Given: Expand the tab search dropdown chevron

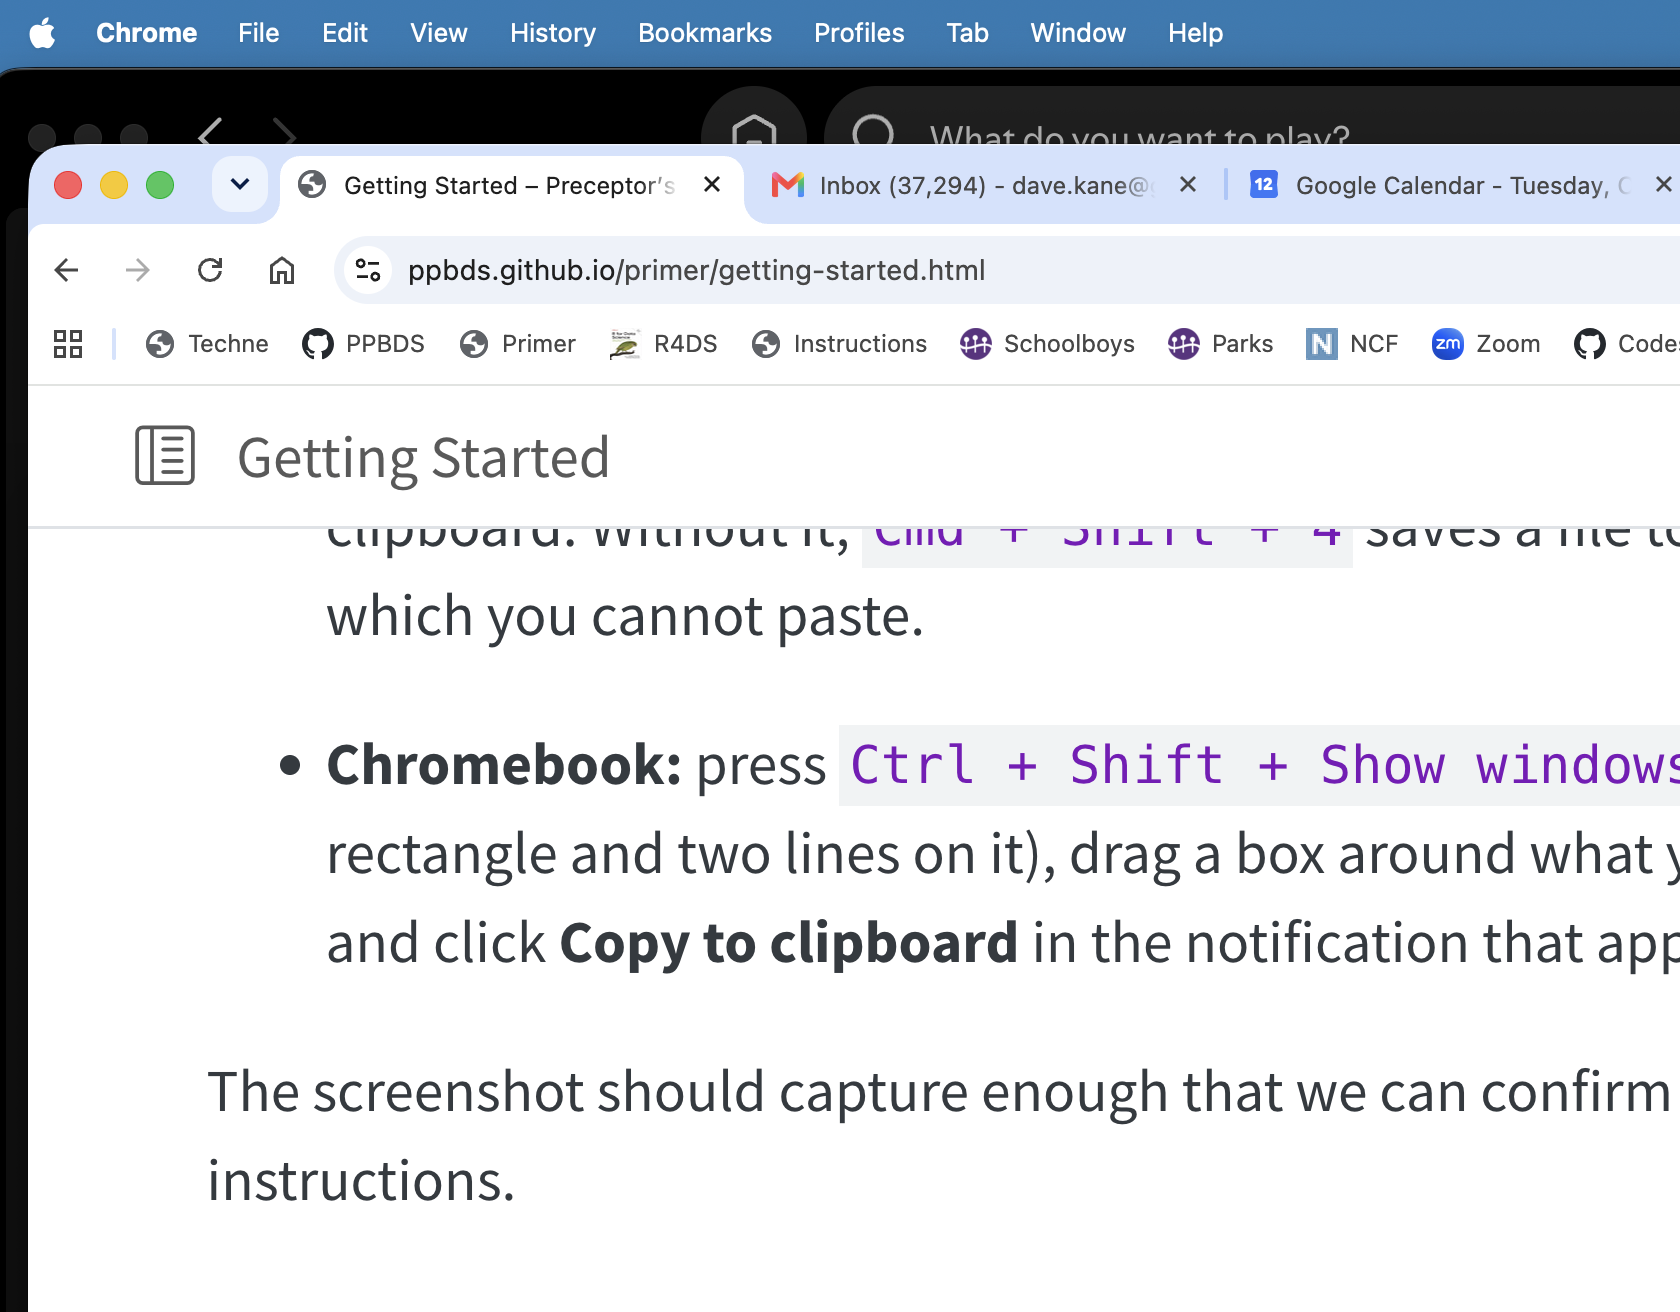Looking at the screenshot, I should 240,184.
